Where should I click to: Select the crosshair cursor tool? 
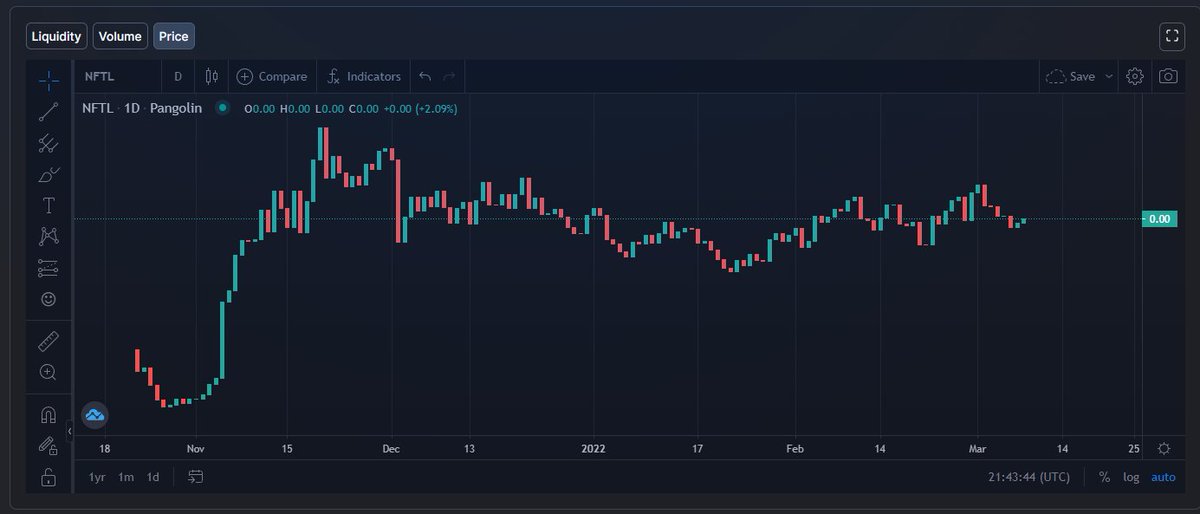coord(48,80)
